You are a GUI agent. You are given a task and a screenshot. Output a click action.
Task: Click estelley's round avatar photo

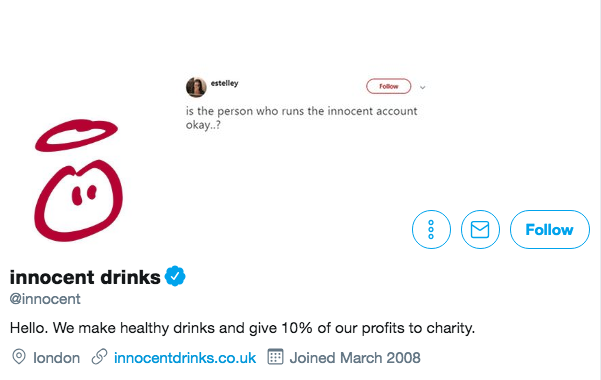pyautogui.click(x=196, y=87)
